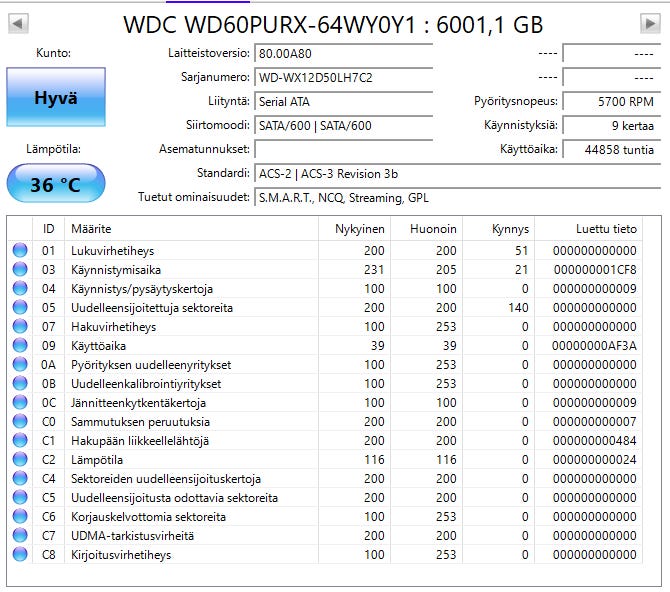Click the Liityntä field Serial ATA
670x592 pixels.
coord(344,101)
